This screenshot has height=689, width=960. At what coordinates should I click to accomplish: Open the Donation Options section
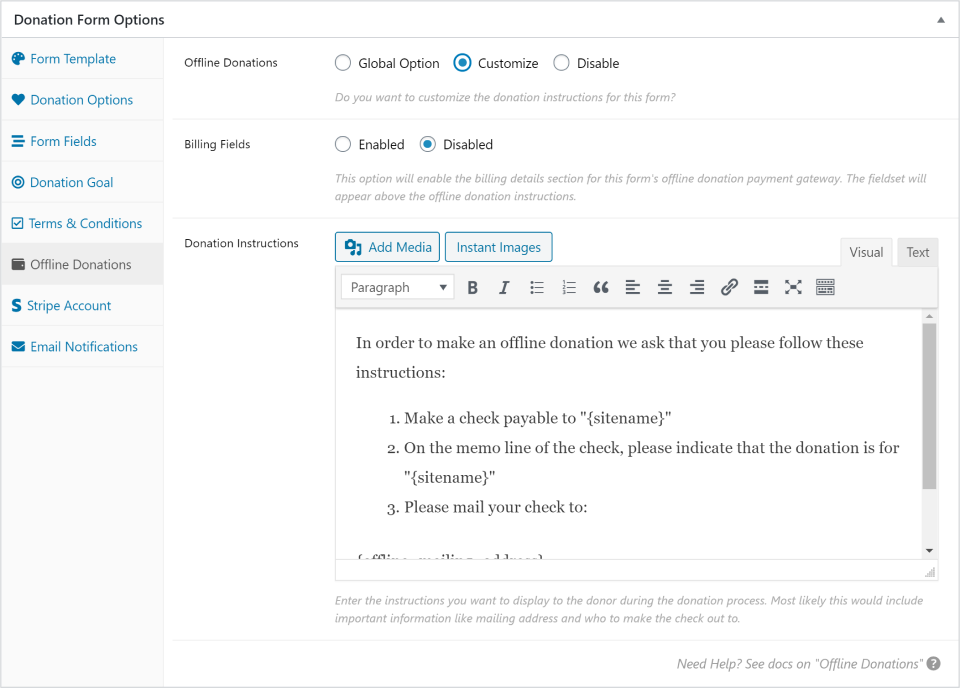click(82, 100)
